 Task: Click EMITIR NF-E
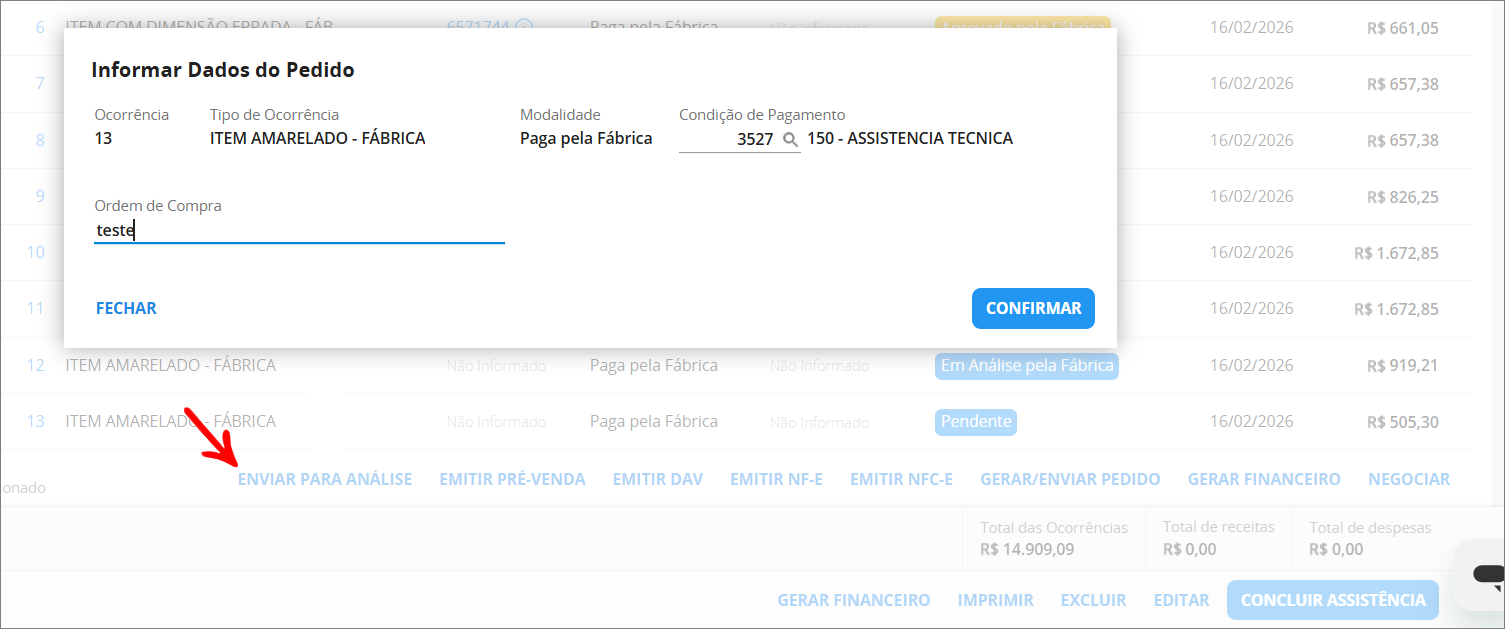(776, 478)
